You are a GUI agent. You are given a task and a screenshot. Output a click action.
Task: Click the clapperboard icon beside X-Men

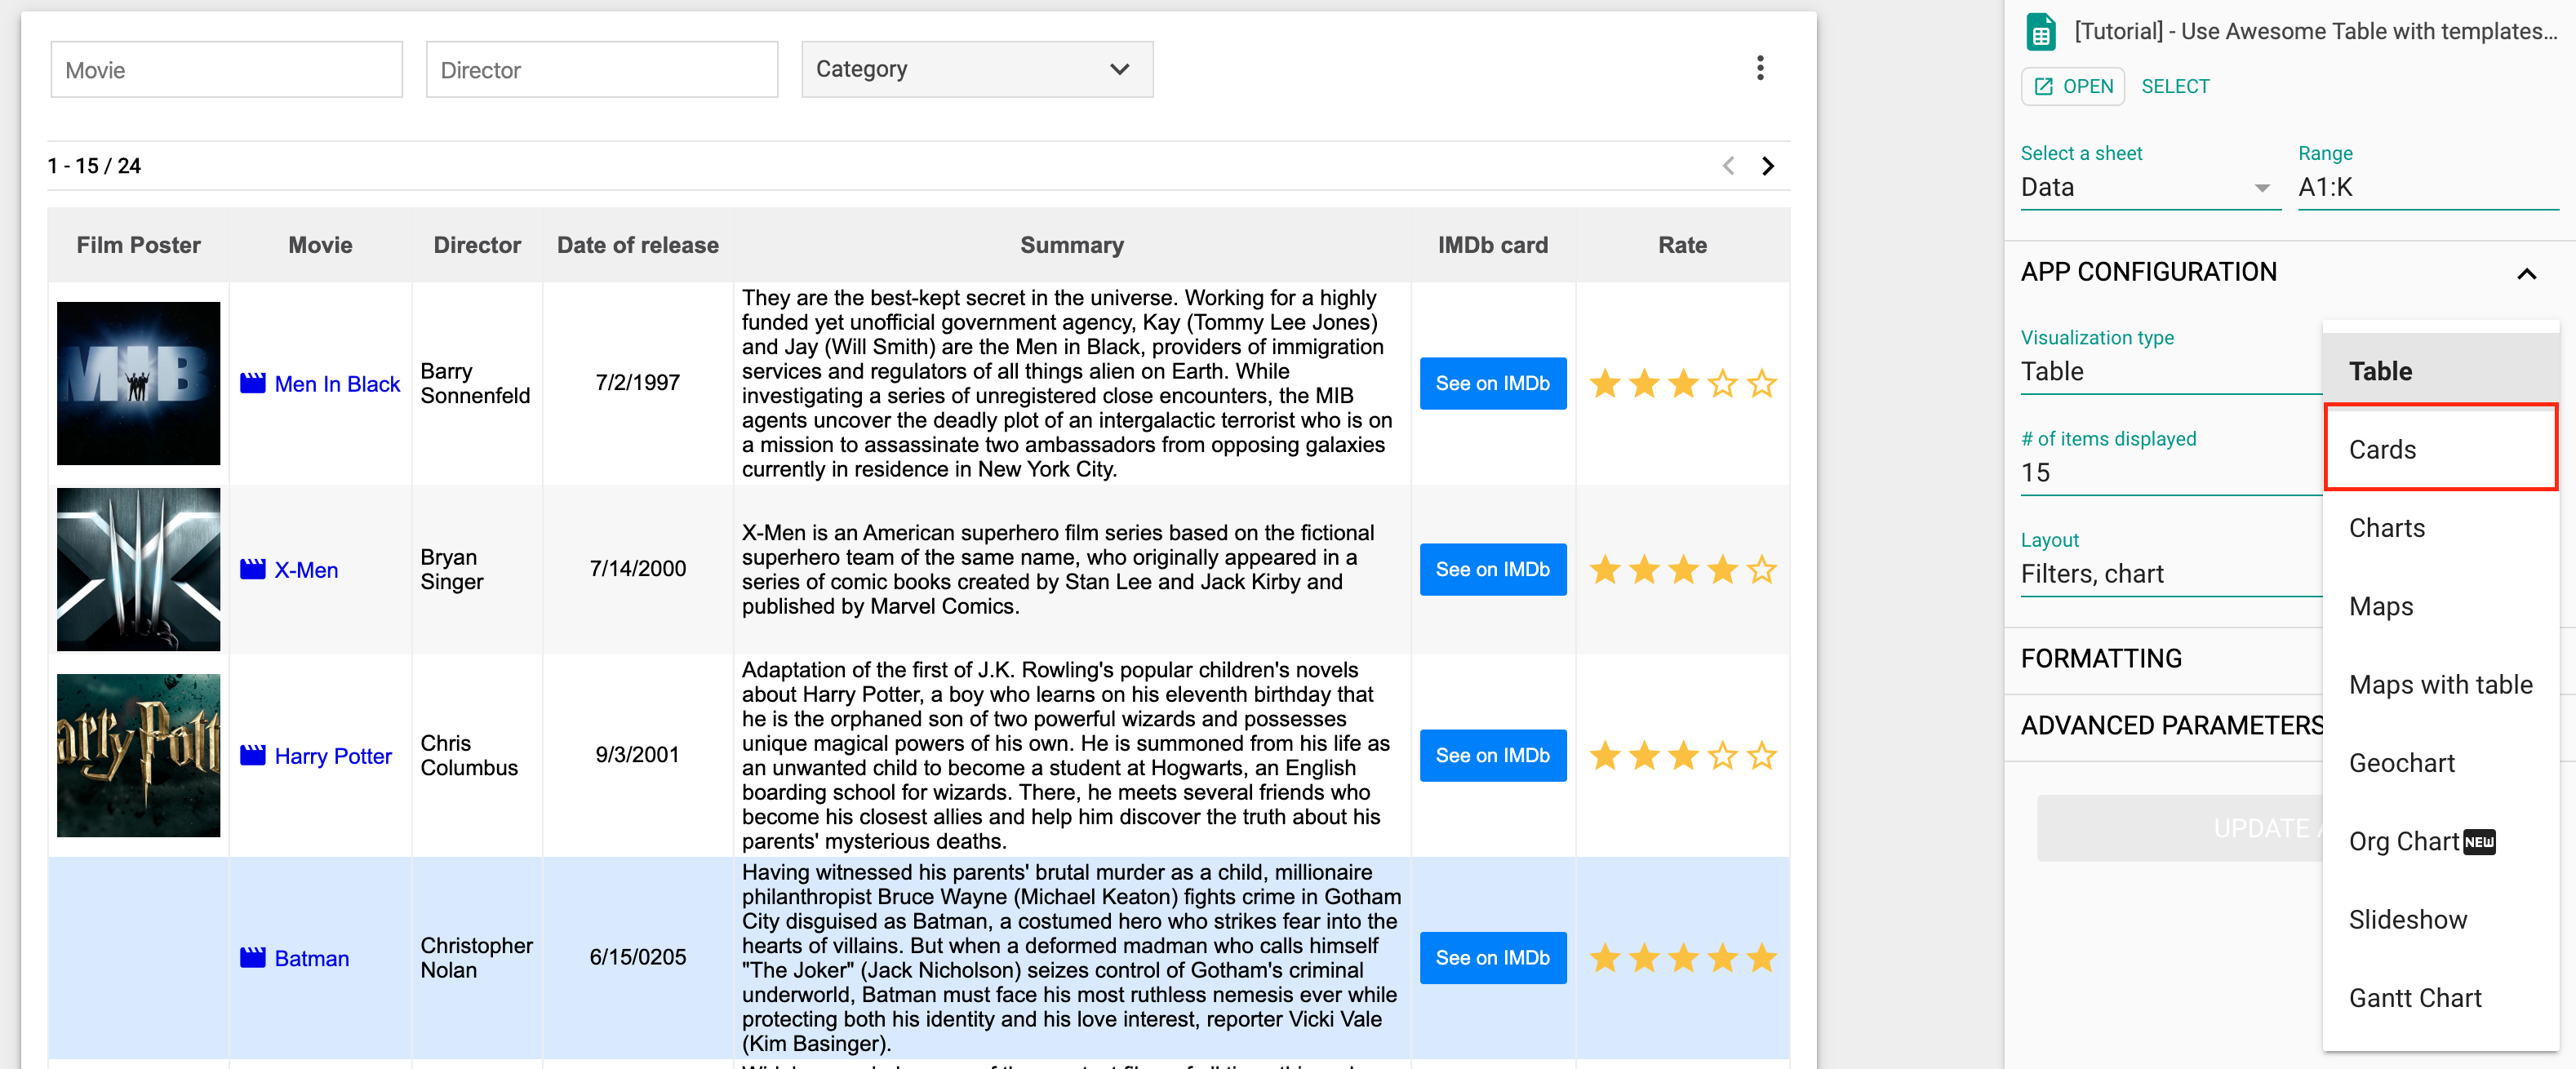253,569
